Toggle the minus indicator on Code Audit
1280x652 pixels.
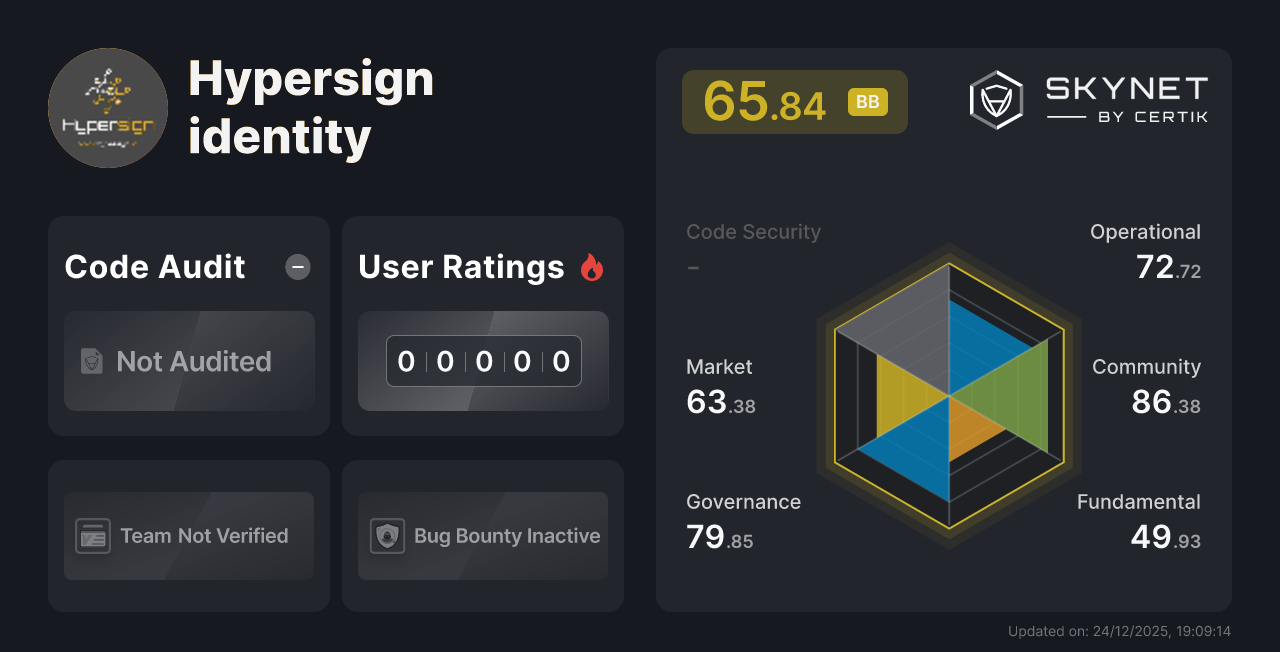pyautogui.click(x=297, y=266)
